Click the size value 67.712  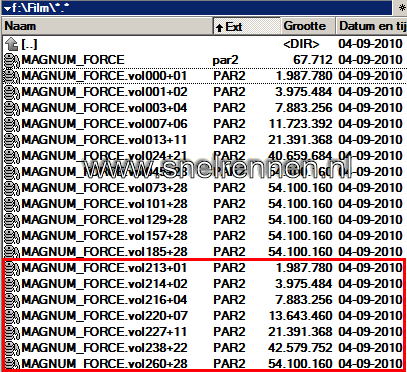click(313, 60)
